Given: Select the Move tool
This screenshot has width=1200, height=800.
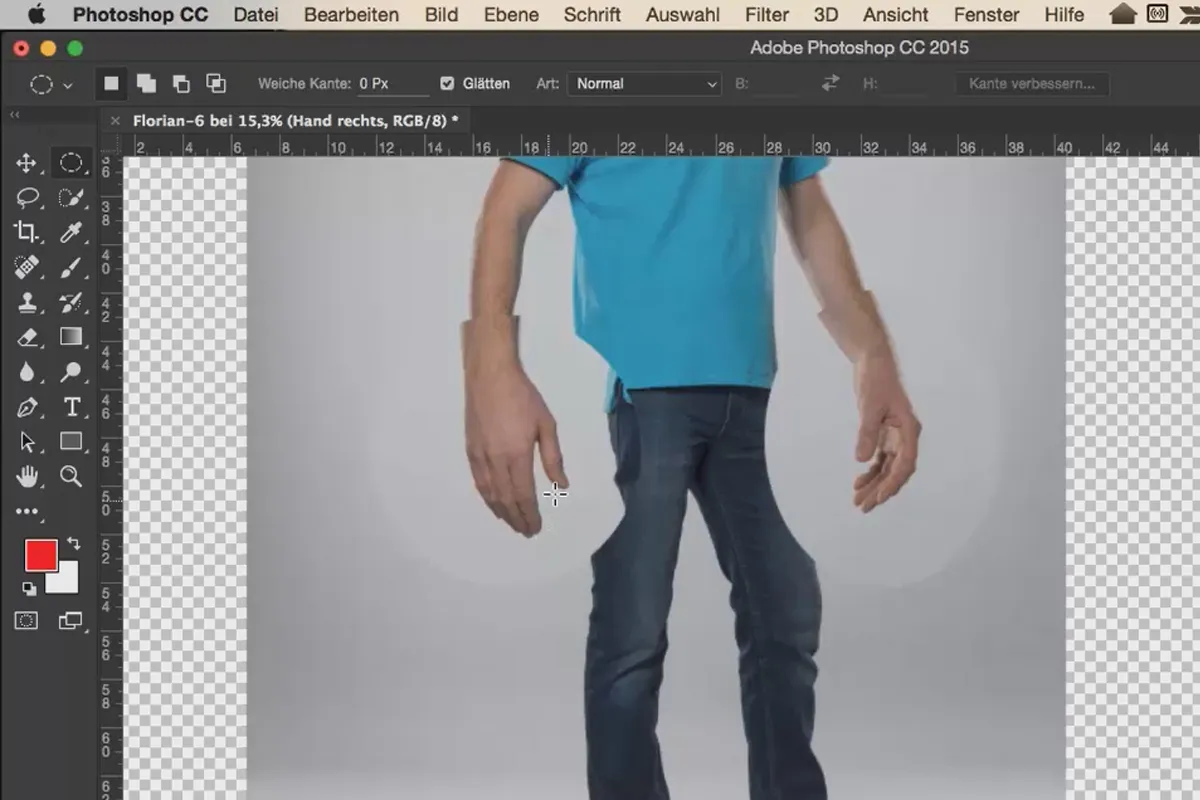Looking at the screenshot, I should click(x=27, y=163).
